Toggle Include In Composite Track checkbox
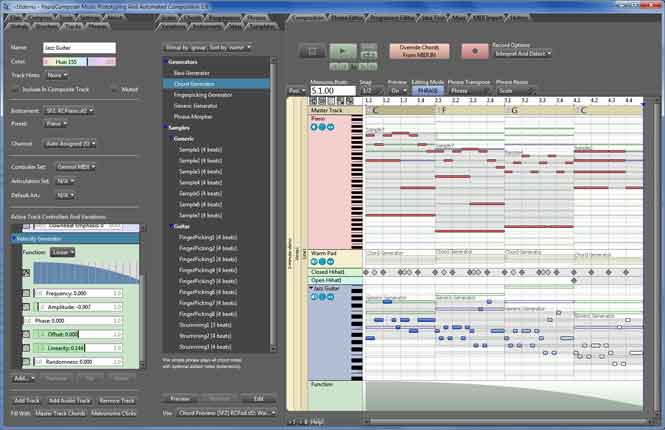This screenshot has height=430, width=665. (x=16, y=89)
